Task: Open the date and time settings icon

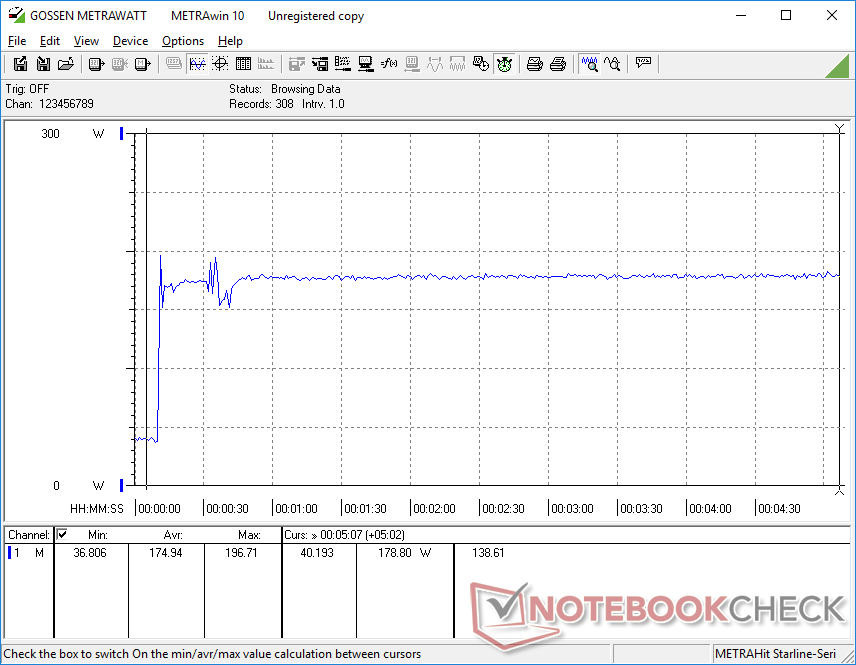Action: click(481, 64)
